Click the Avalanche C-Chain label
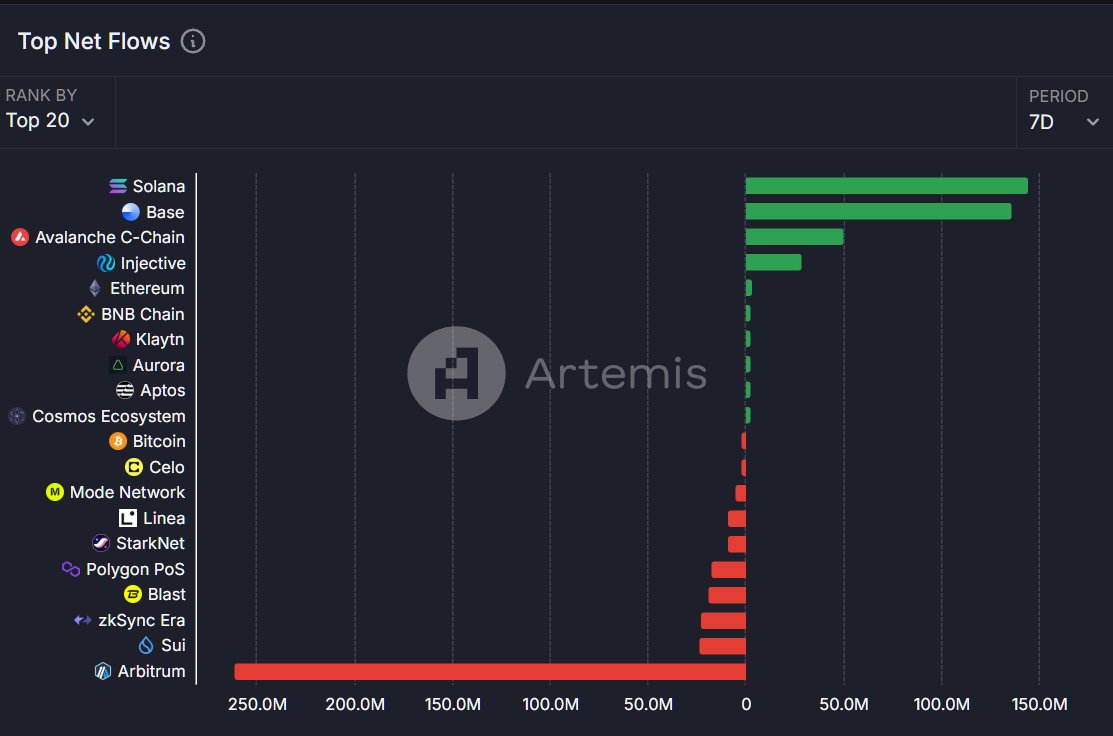Viewport: 1113px width, 736px height. [x=110, y=237]
